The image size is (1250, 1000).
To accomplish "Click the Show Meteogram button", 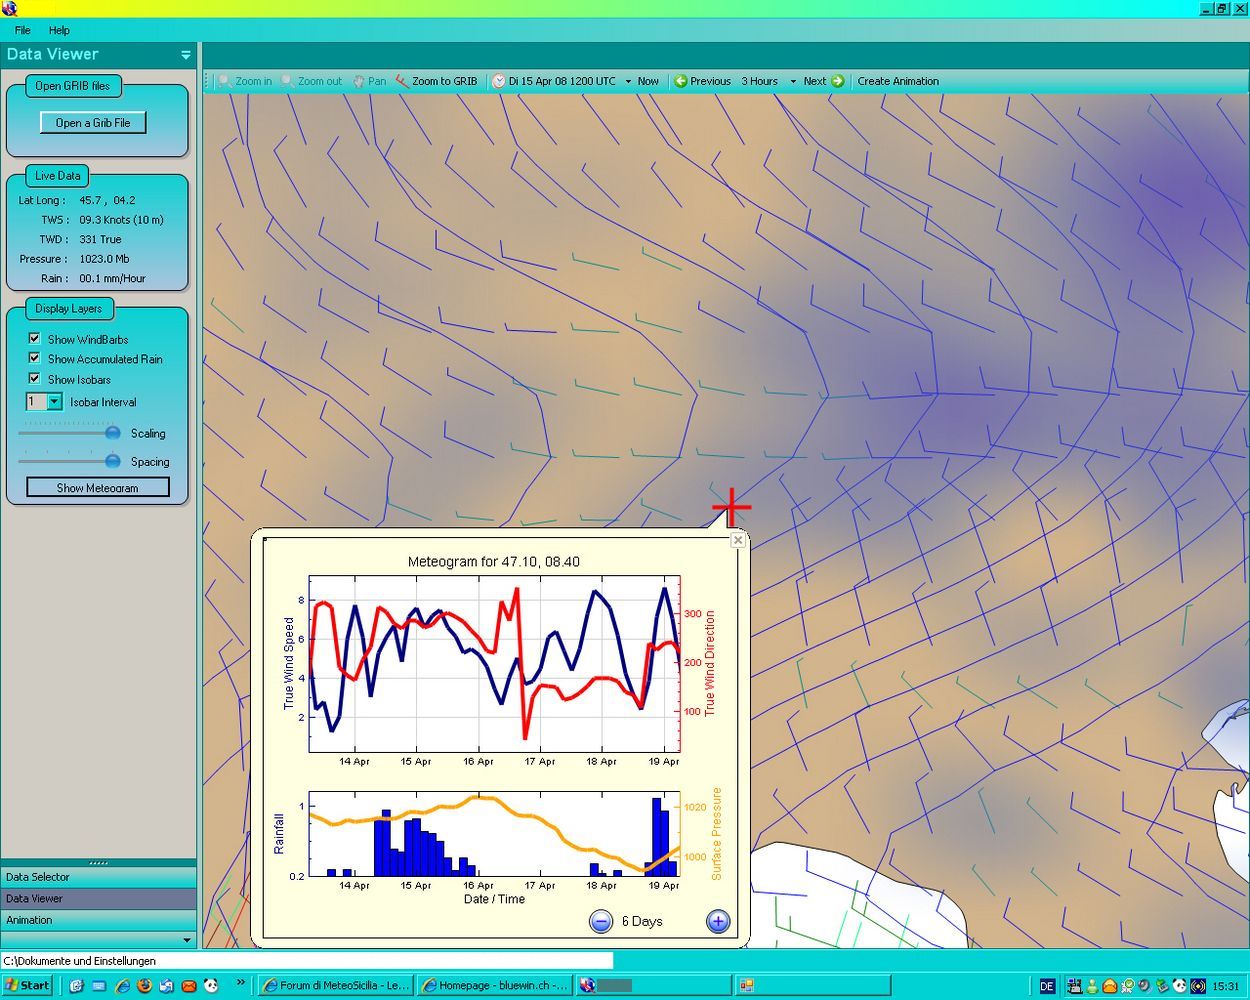I will (x=98, y=488).
